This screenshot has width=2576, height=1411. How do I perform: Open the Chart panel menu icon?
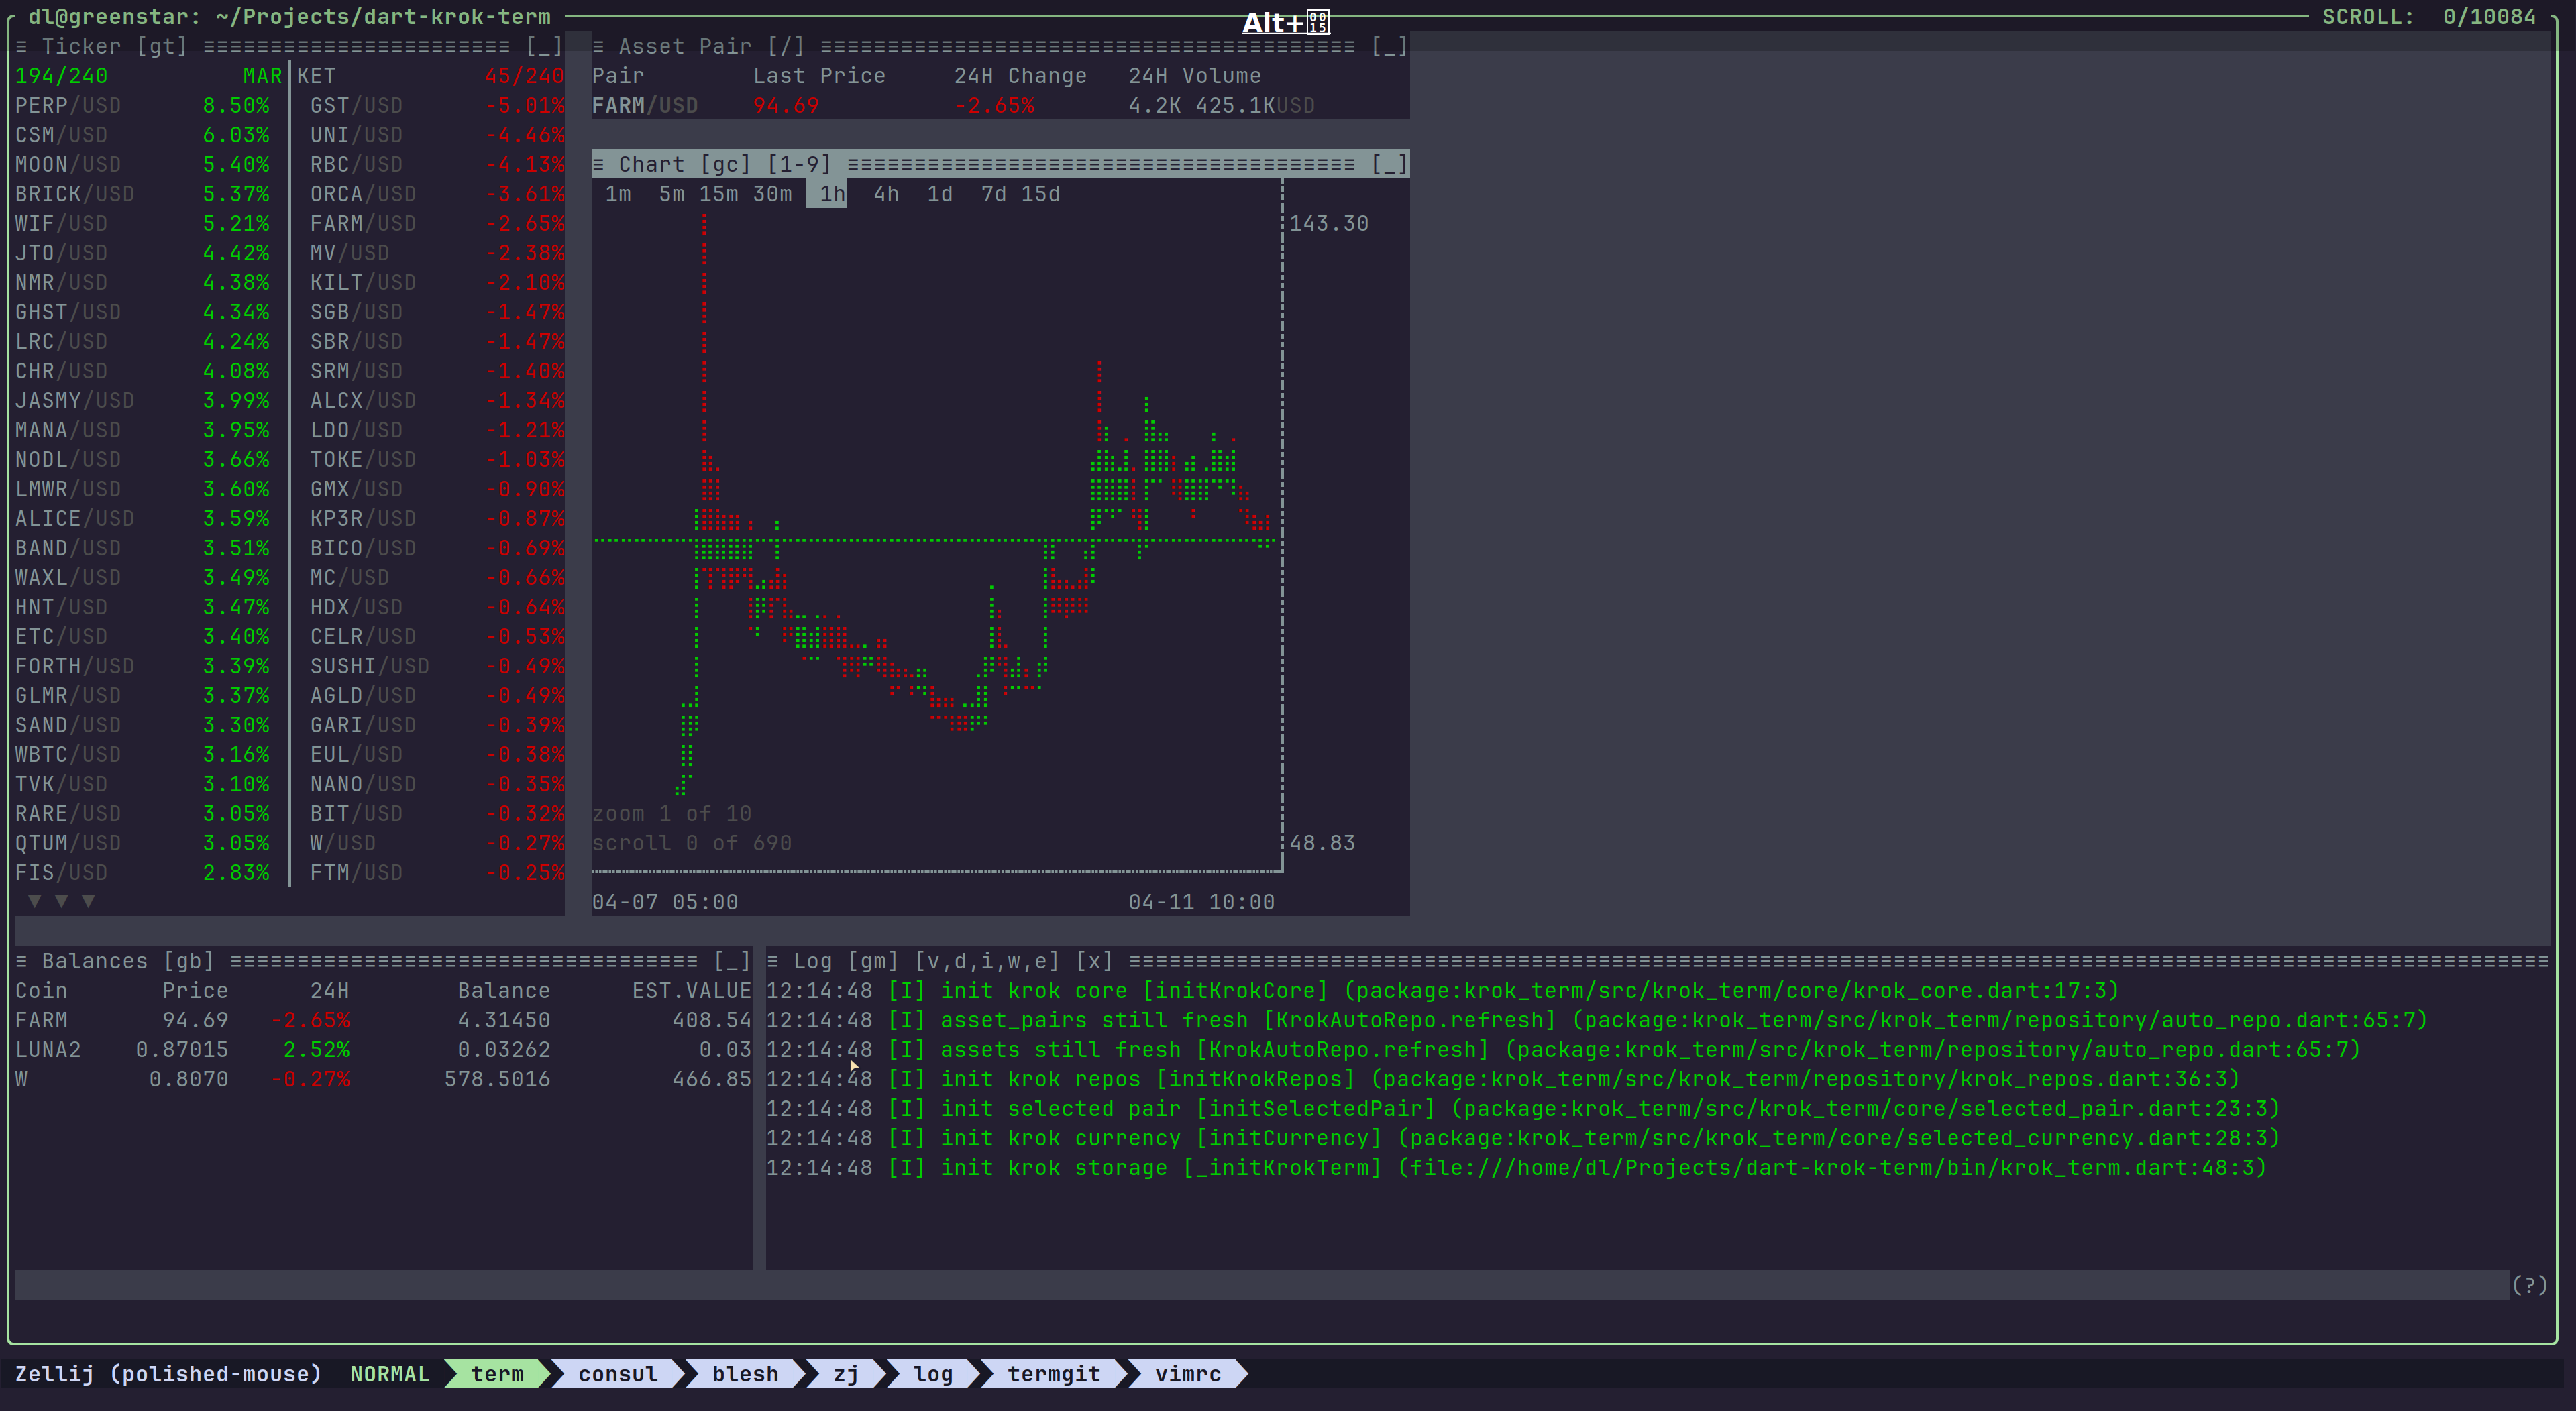598,165
